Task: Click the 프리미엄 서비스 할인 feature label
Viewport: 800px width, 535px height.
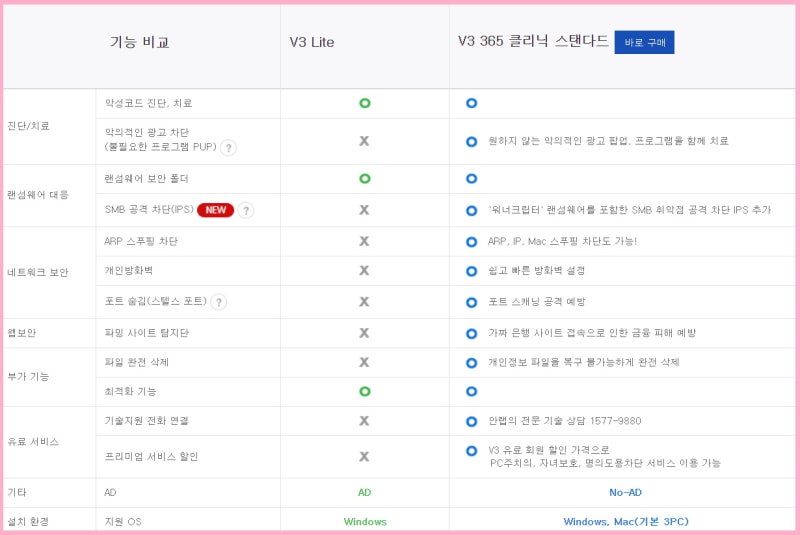Action: pyautogui.click(x=151, y=457)
